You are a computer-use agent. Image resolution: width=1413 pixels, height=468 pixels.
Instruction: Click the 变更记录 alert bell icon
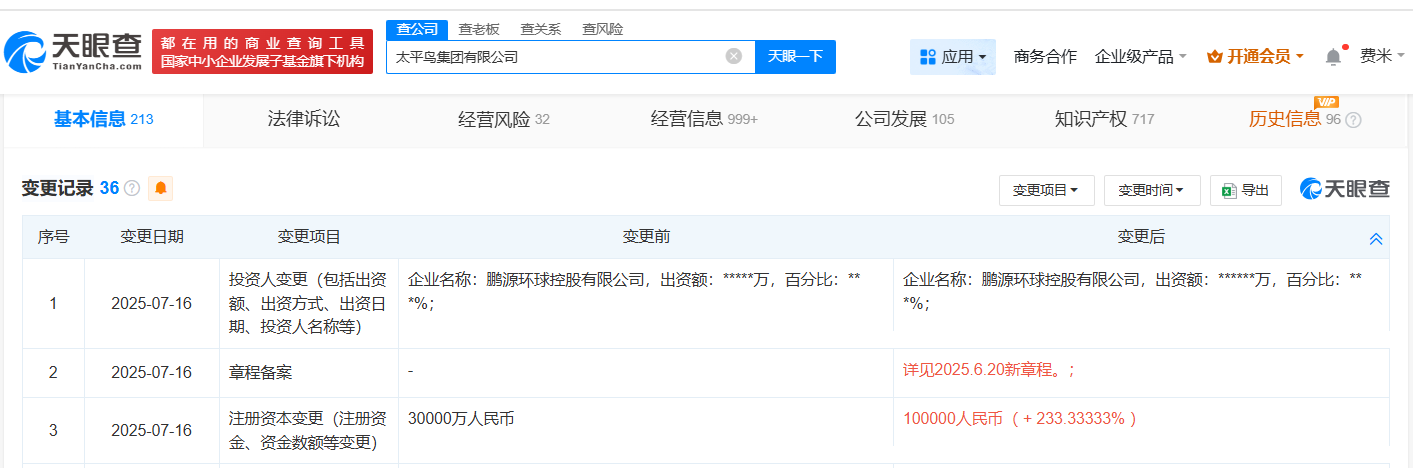pyautogui.click(x=160, y=188)
